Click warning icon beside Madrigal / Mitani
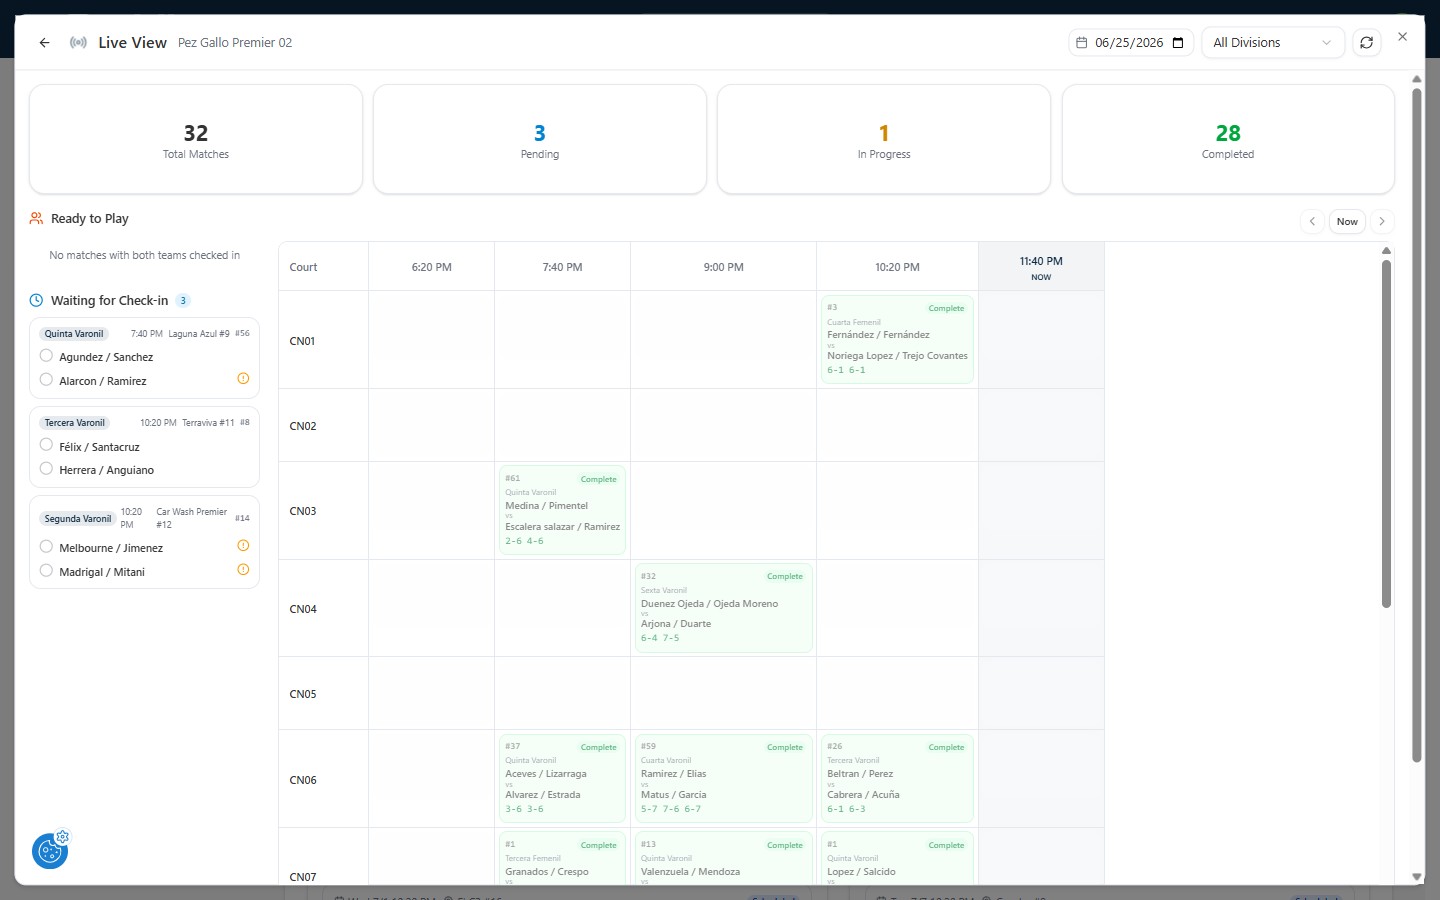 tap(243, 570)
